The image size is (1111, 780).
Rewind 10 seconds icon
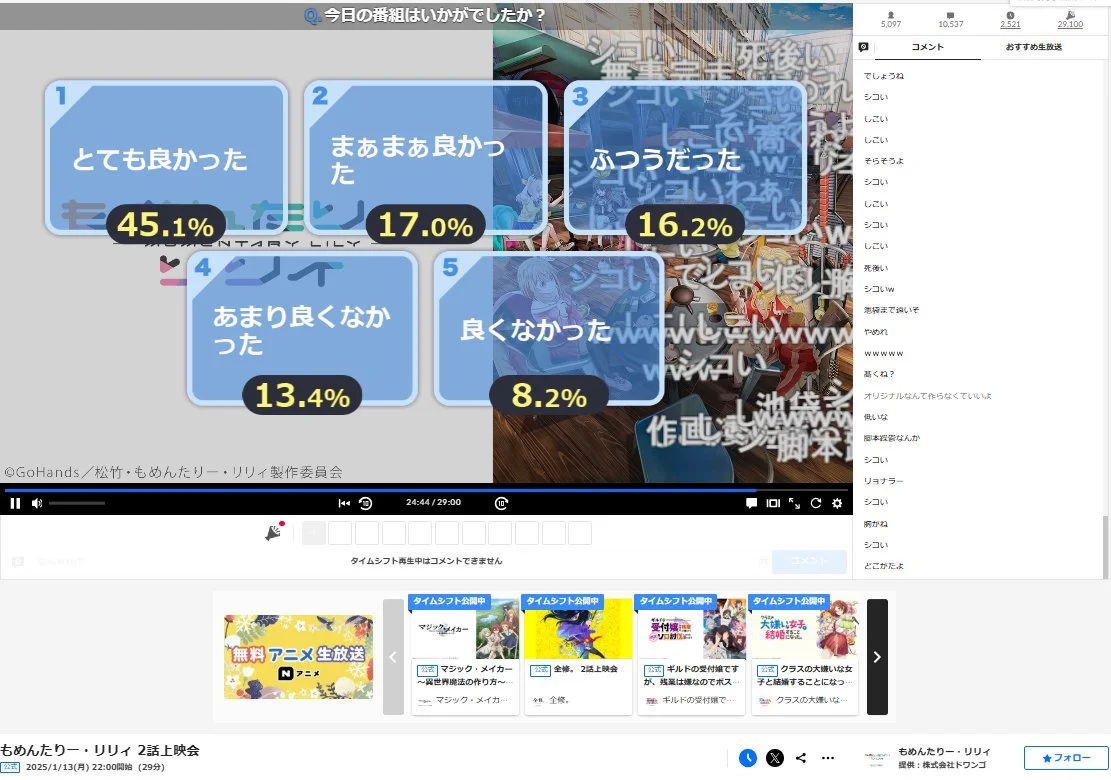pyautogui.click(x=366, y=503)
